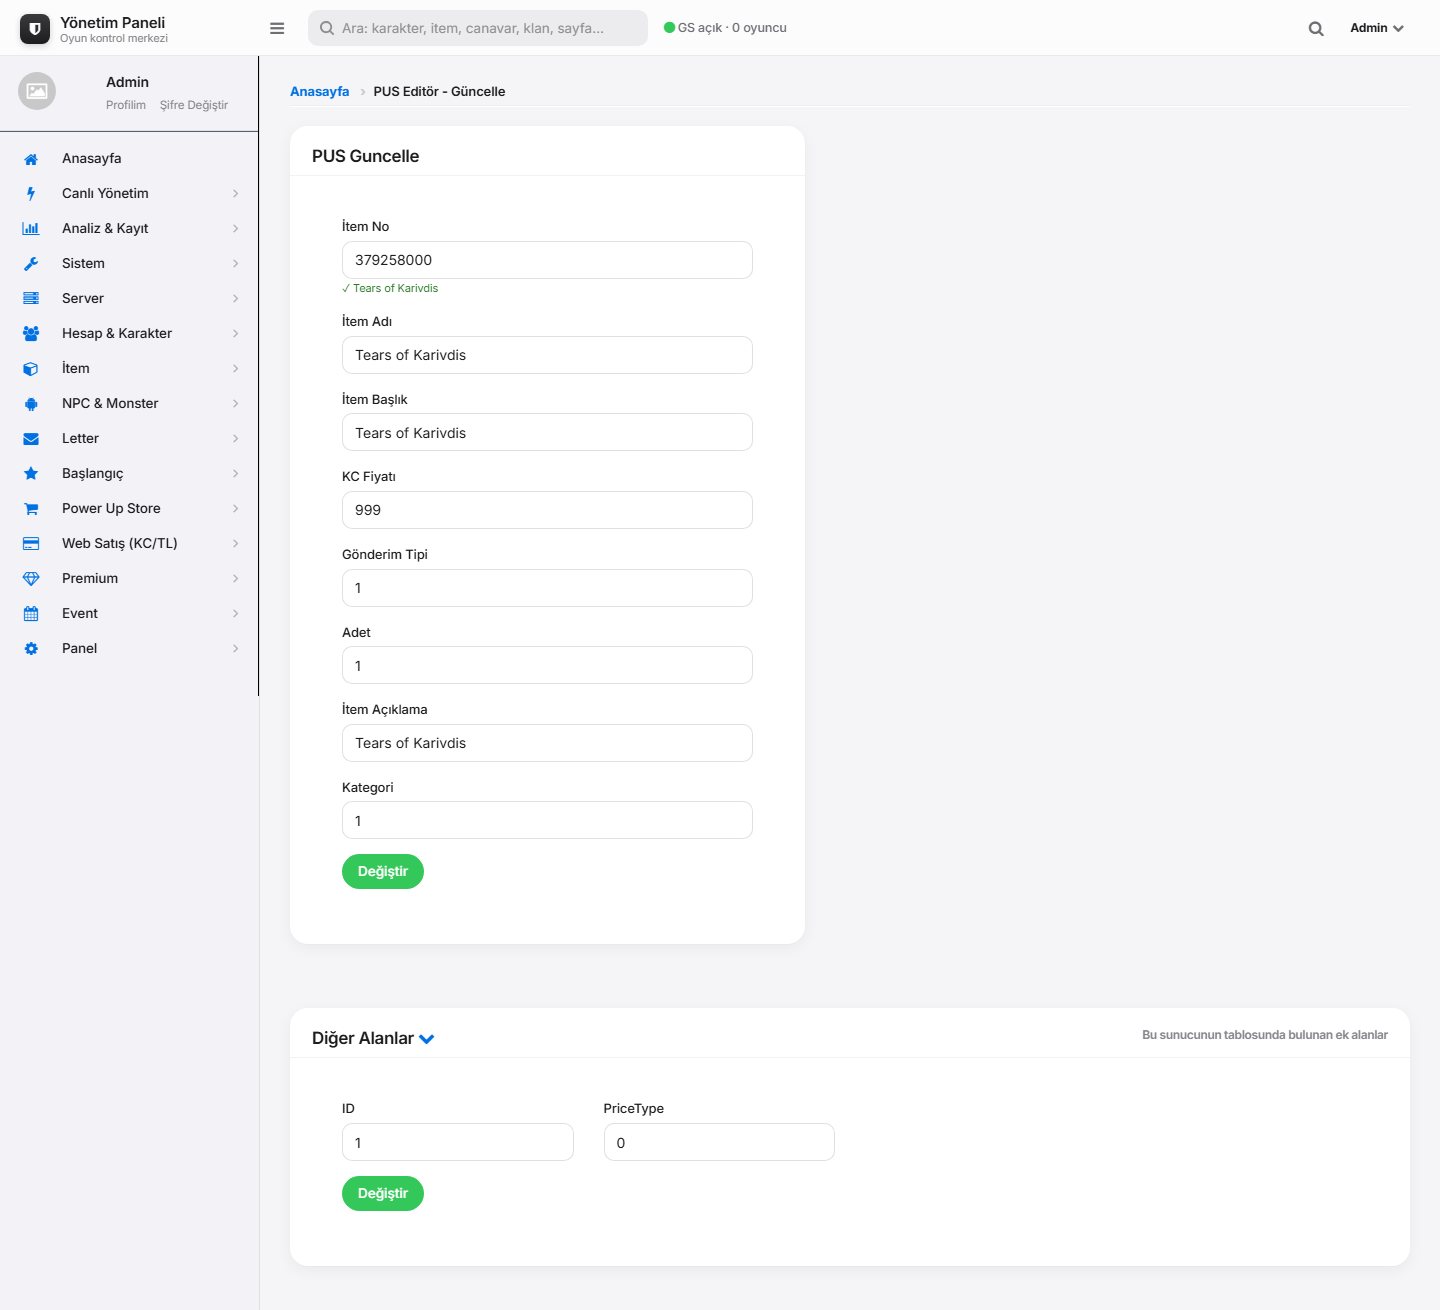Click the Web Satış credit card icon
This screenshot has width=1440, height=1310.
pos(31,544)
